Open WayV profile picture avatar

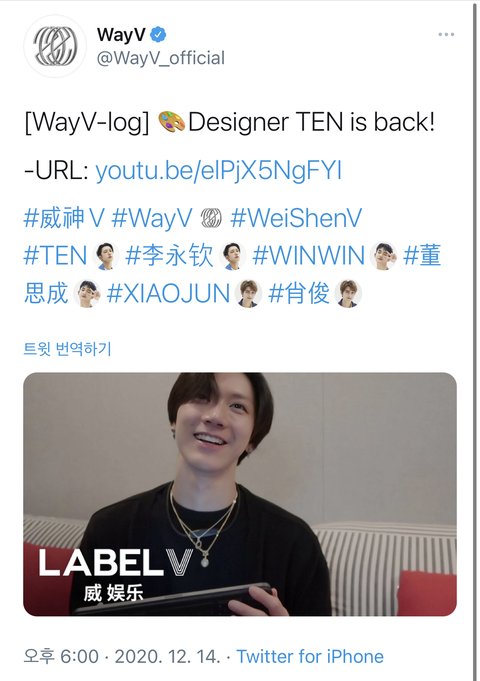55,46
